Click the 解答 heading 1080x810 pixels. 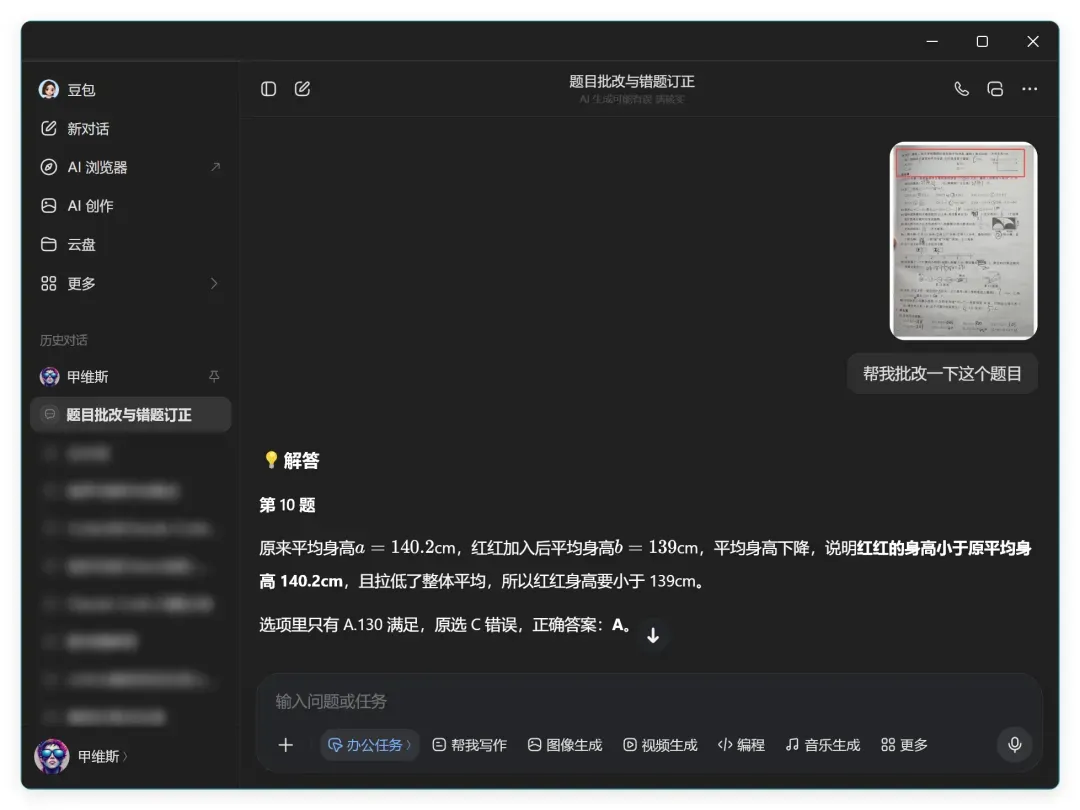(301, 461)
